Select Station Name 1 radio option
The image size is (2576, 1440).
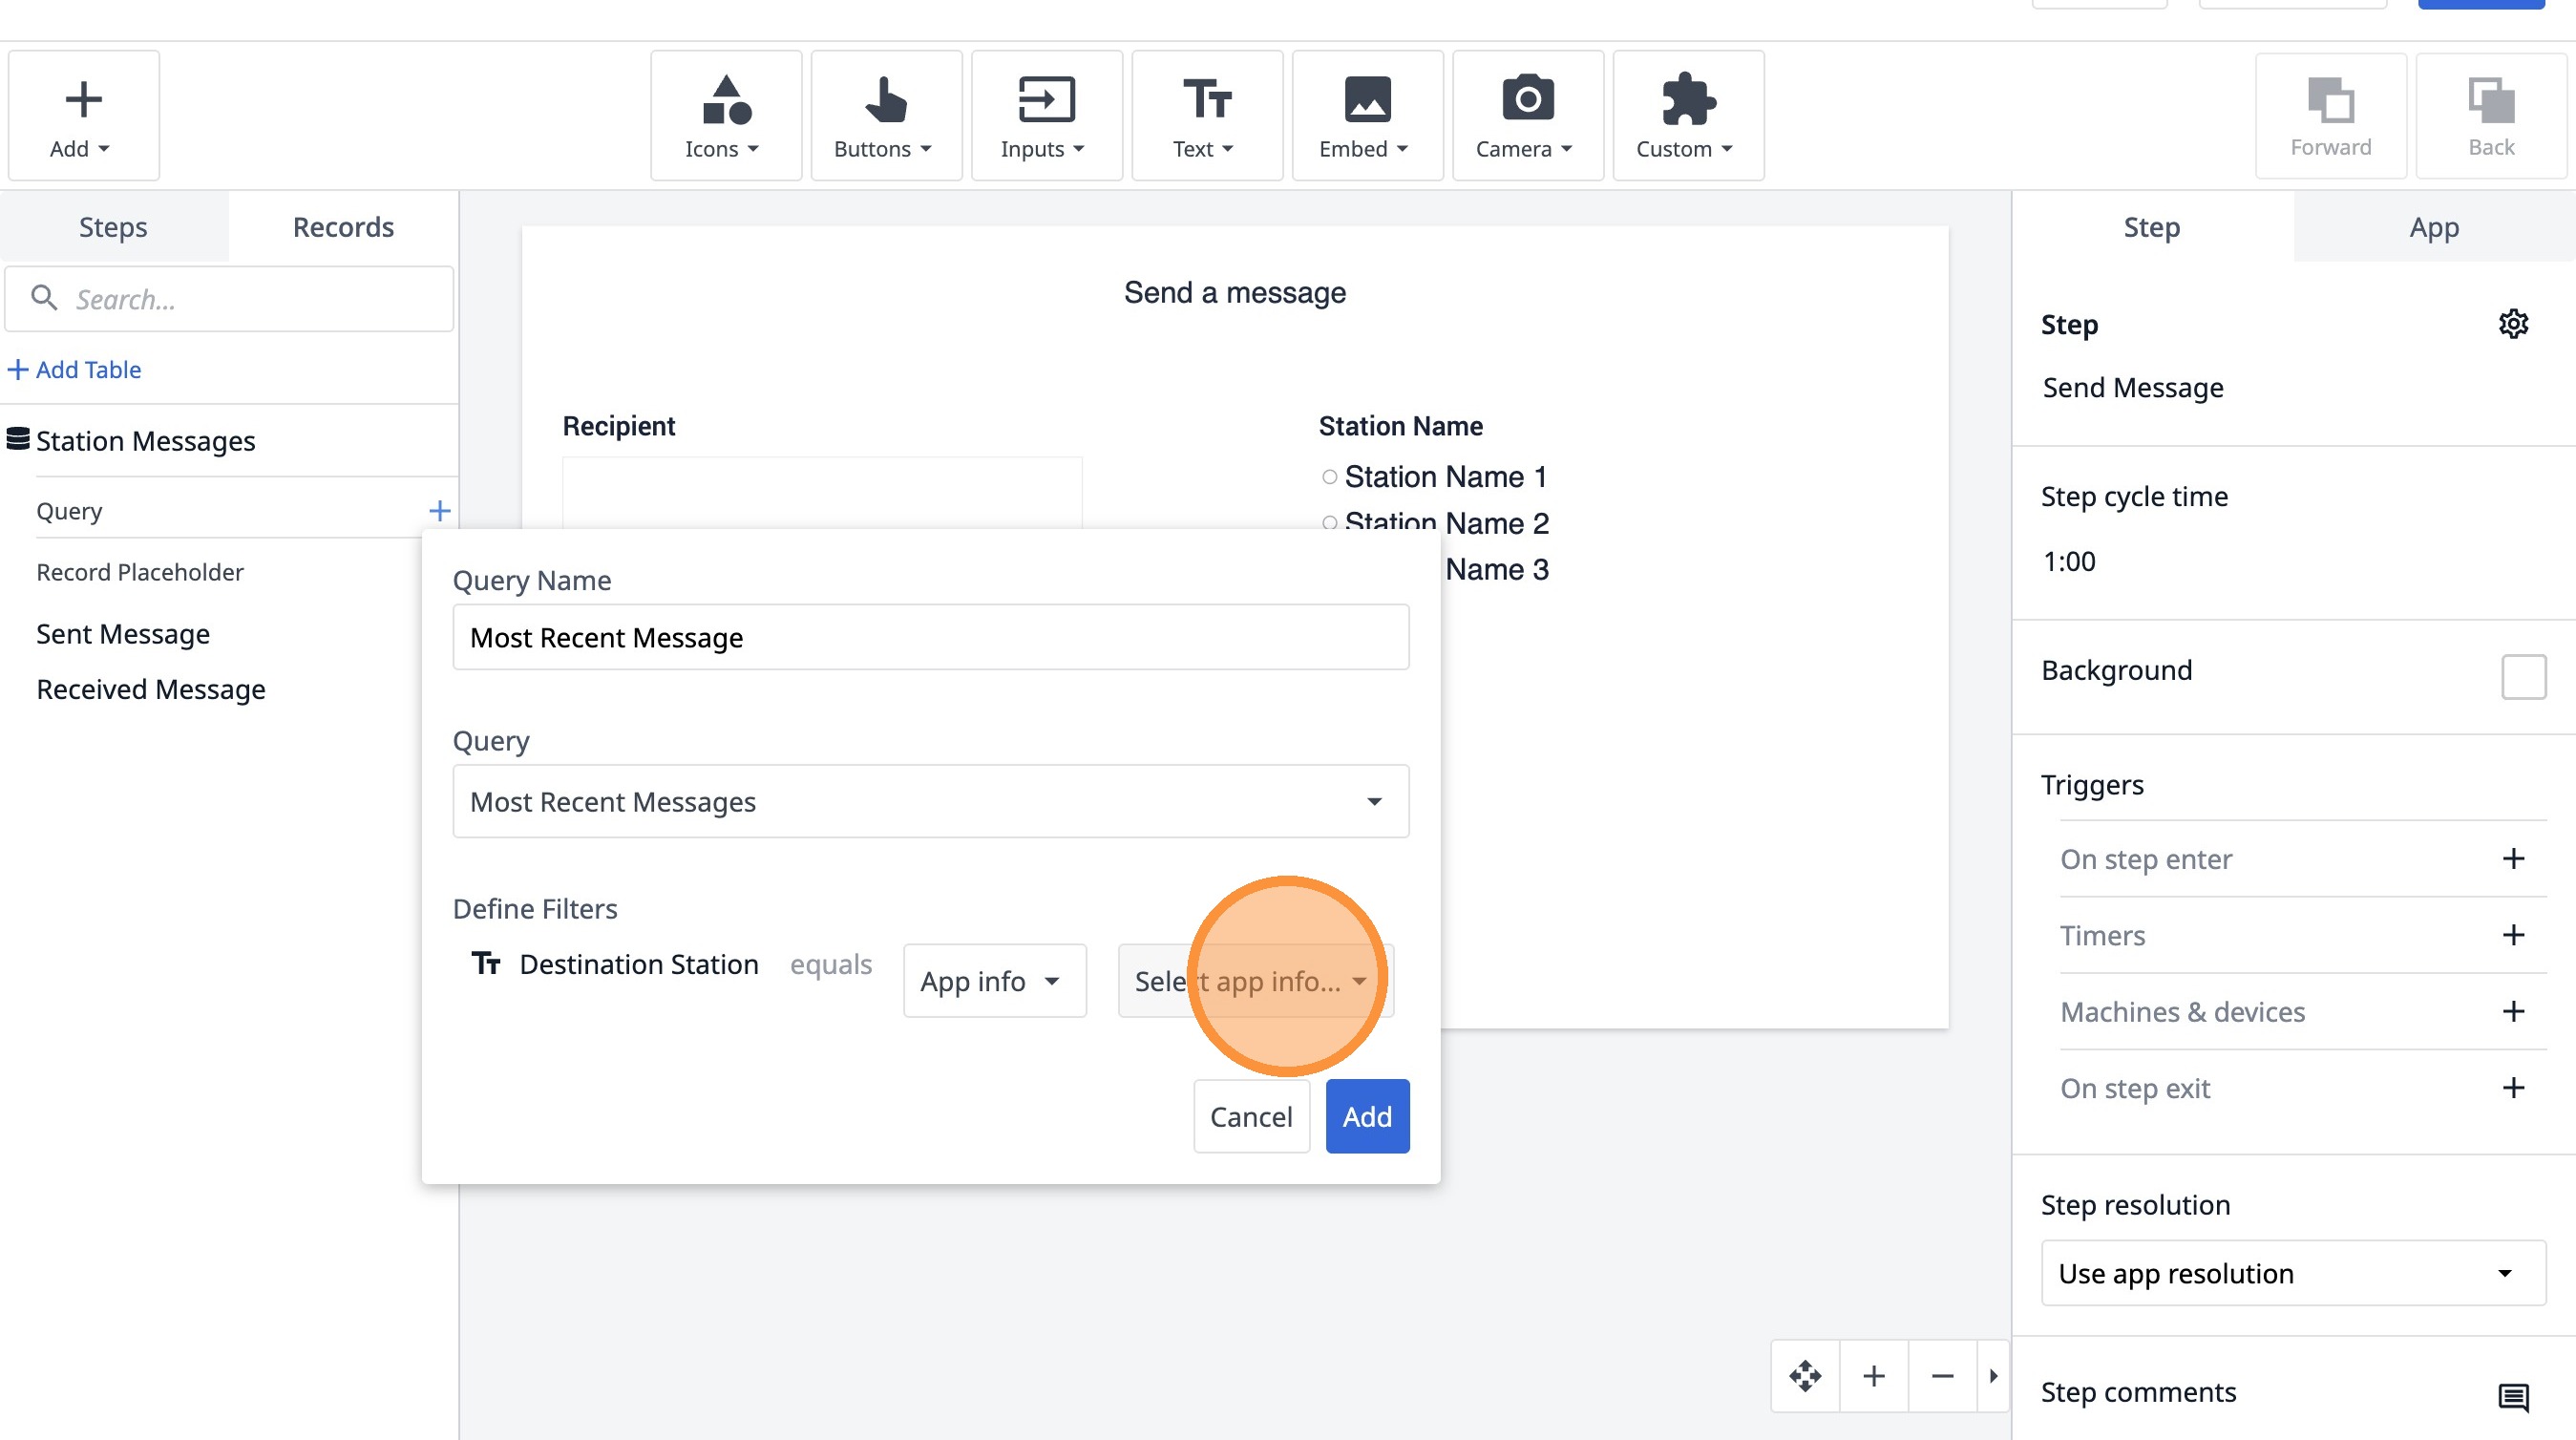pos(1329,477)
